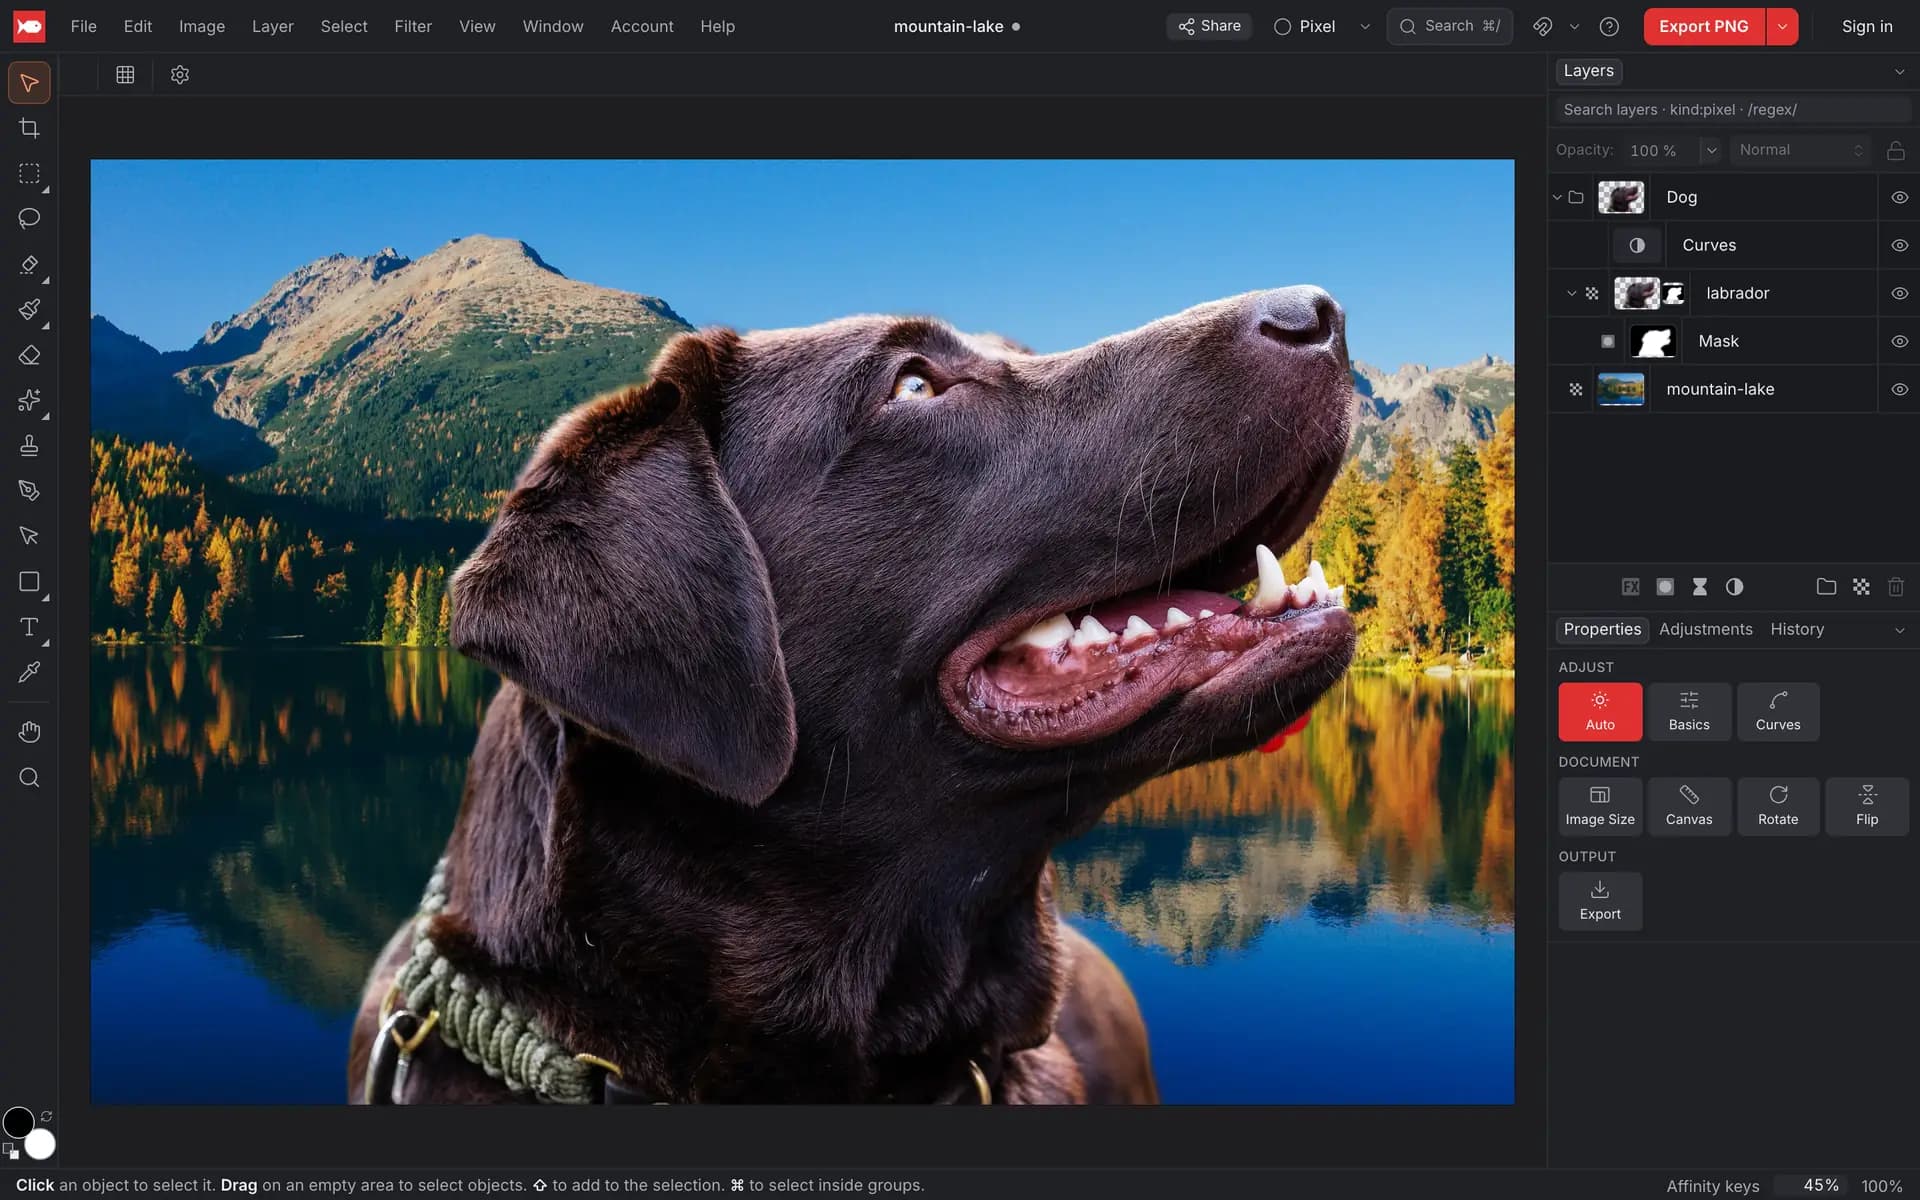
Task: Open the Normal blend mode dropdown
Action: click(1801, 150)
